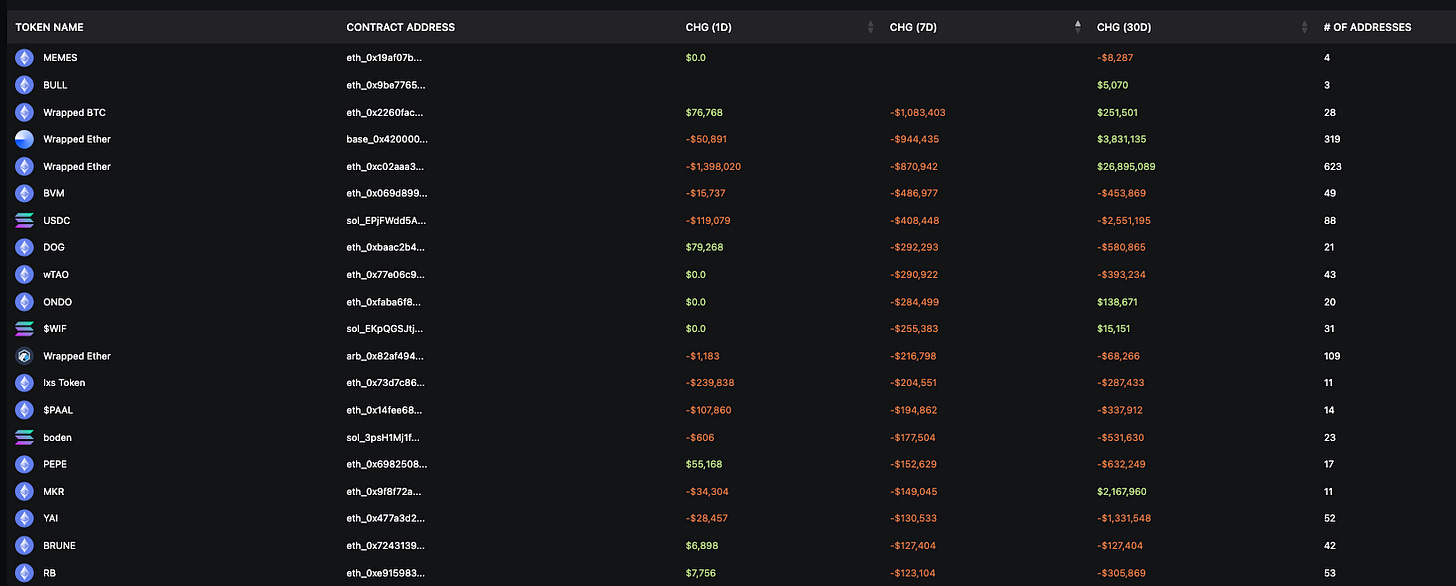The height and width of the screenshot is (586, 1456).
Task: Click the YAI token Ethereum icon
Action: click(x=24, y=519)
